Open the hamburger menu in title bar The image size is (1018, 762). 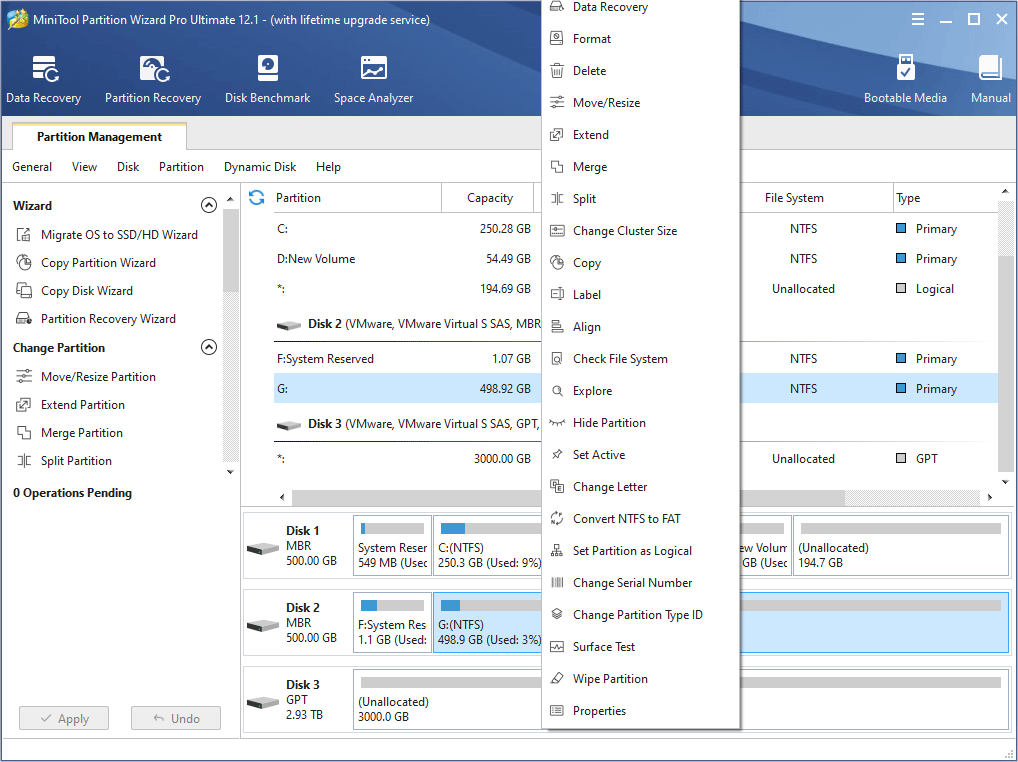(917, 19)
